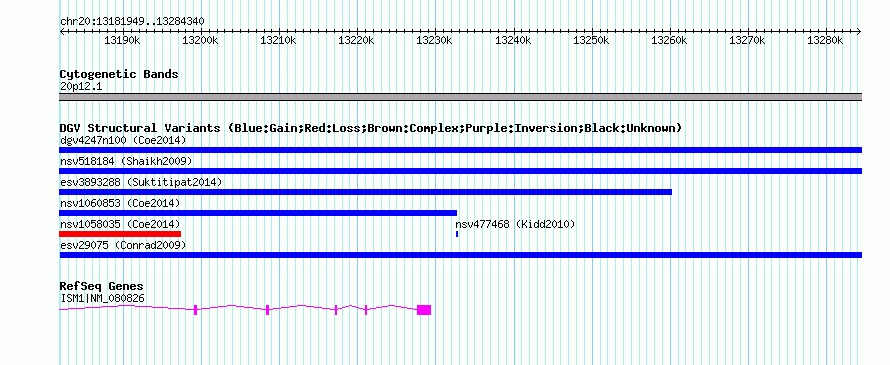Select the blue bar under dgv4247n100

(461, 150)
